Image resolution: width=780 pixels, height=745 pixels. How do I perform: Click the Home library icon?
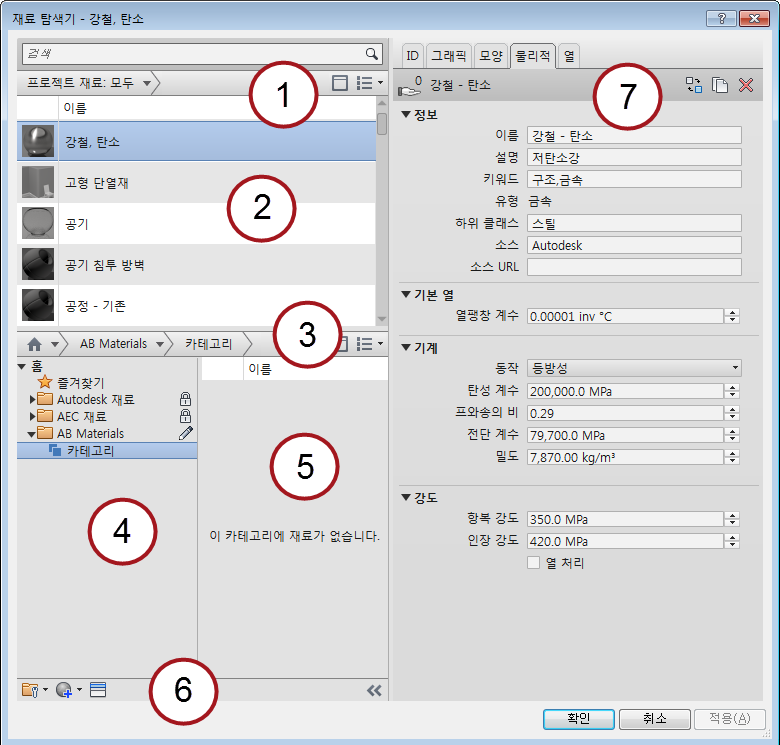(34, 344)
